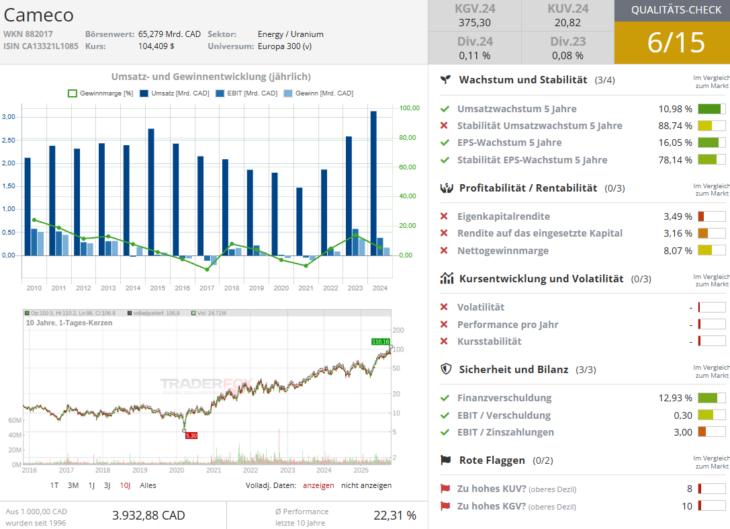The image size is (730, 529).
Task: Click the red X next to Eigenkapitalrendite
Action: (444, 216)
